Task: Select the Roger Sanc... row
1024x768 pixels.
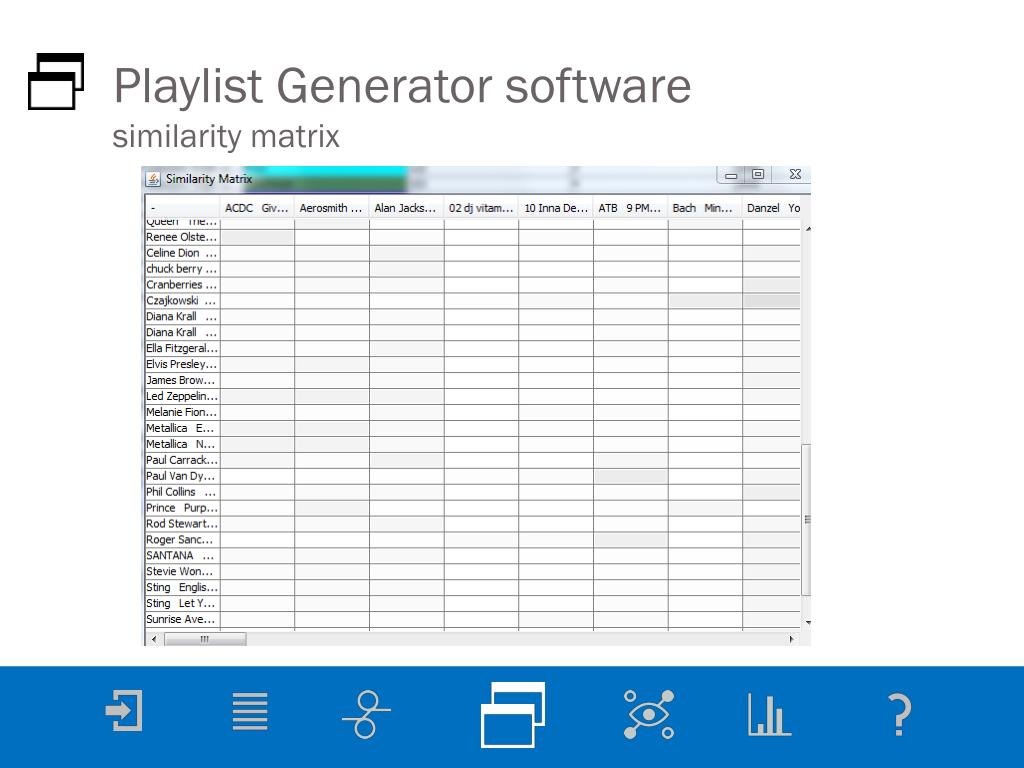Action: [x=473, y=539]
